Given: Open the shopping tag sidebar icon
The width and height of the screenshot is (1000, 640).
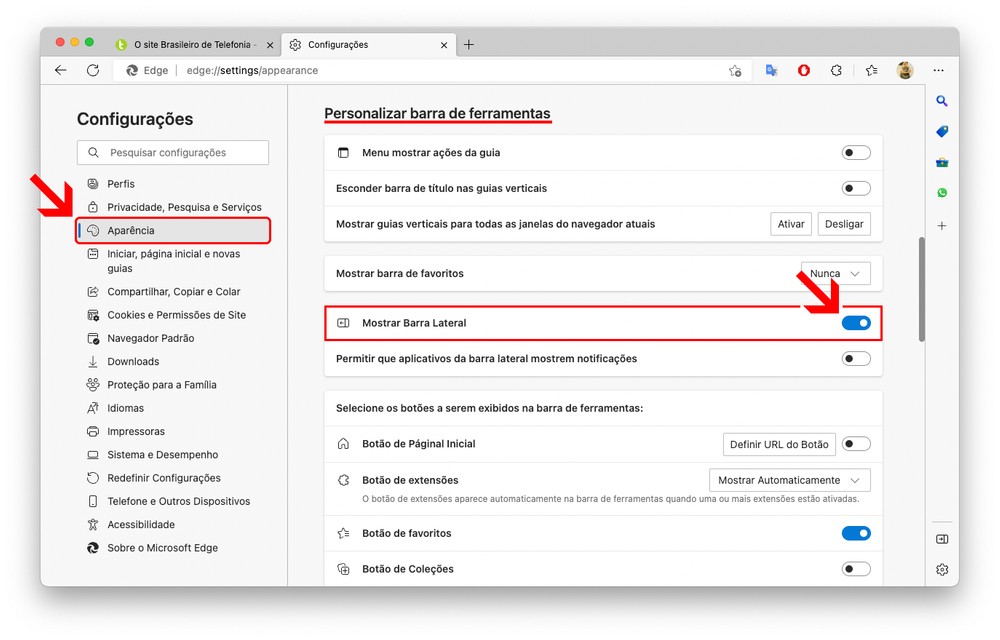Looking at the screenshot, I should click(941, 132).
